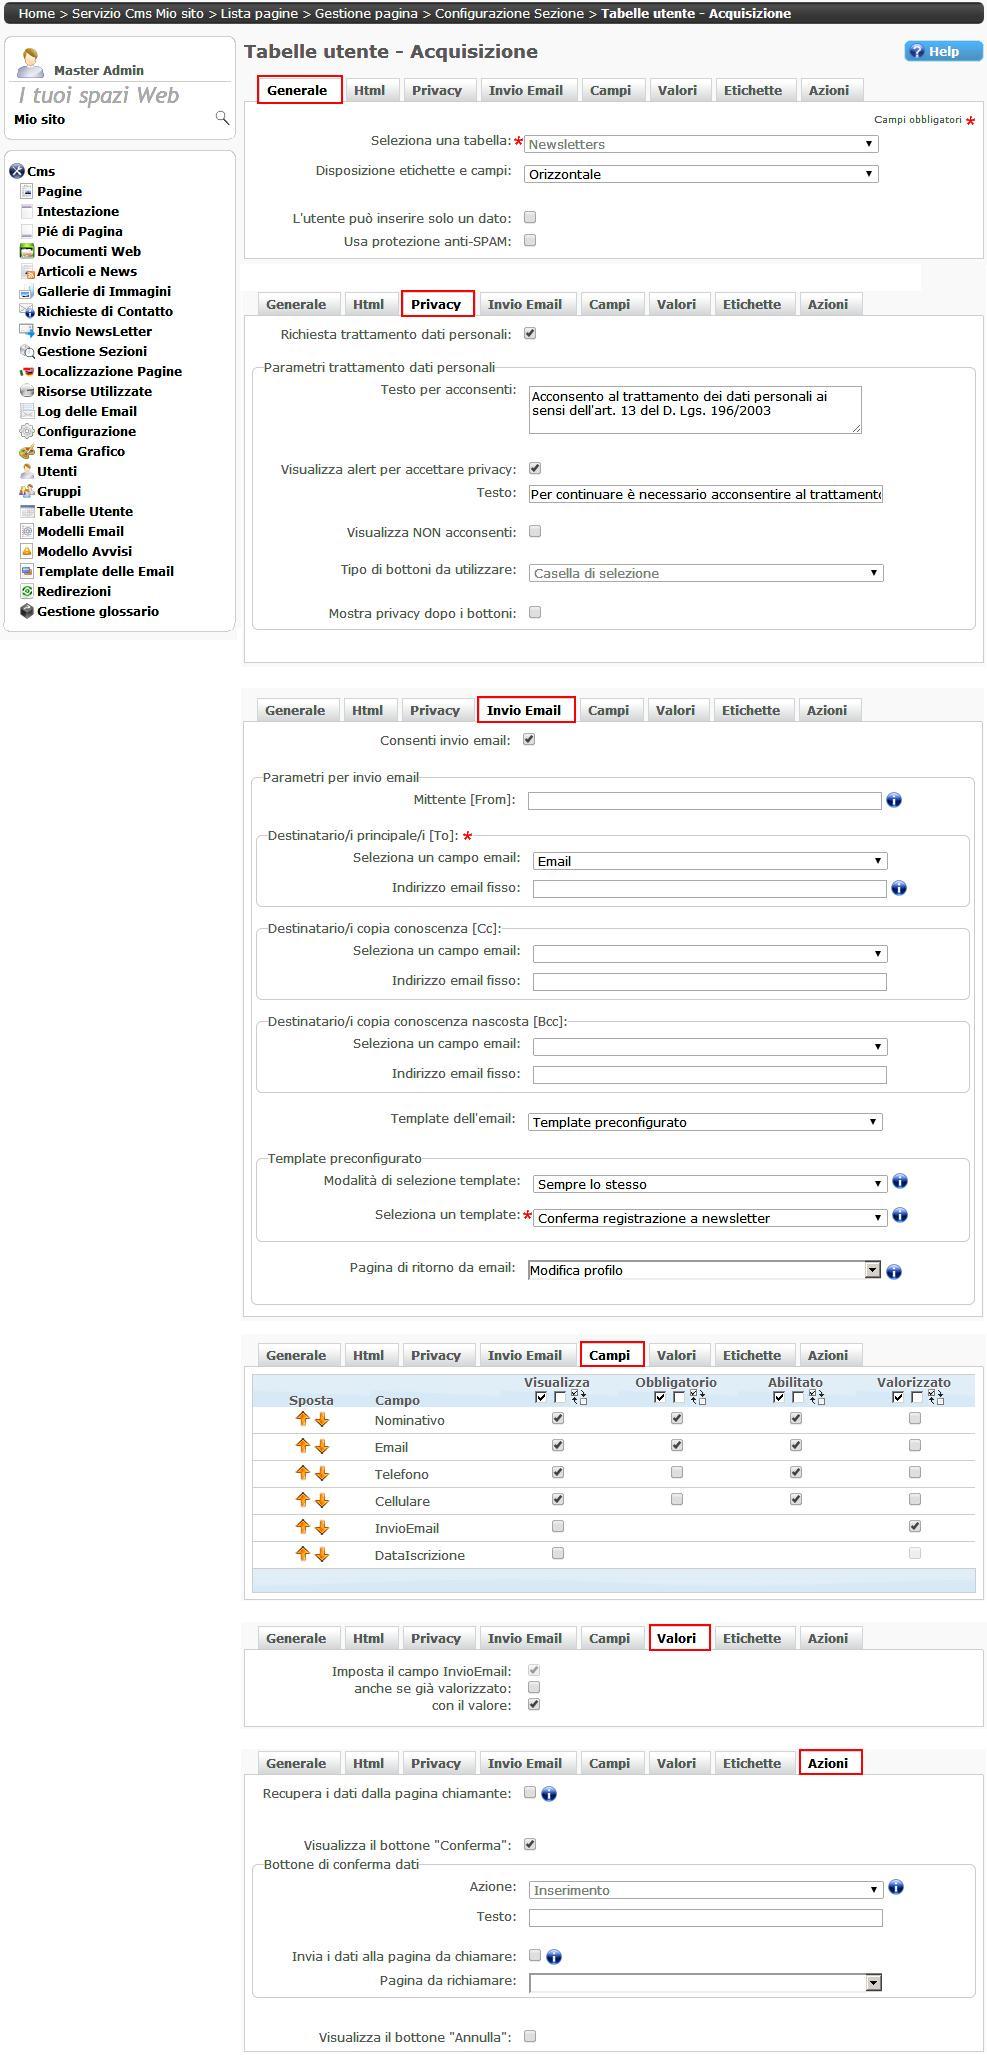Enable the anti-SPAM protection checkbox
The image size is (987, 2055).
point(530,240)
